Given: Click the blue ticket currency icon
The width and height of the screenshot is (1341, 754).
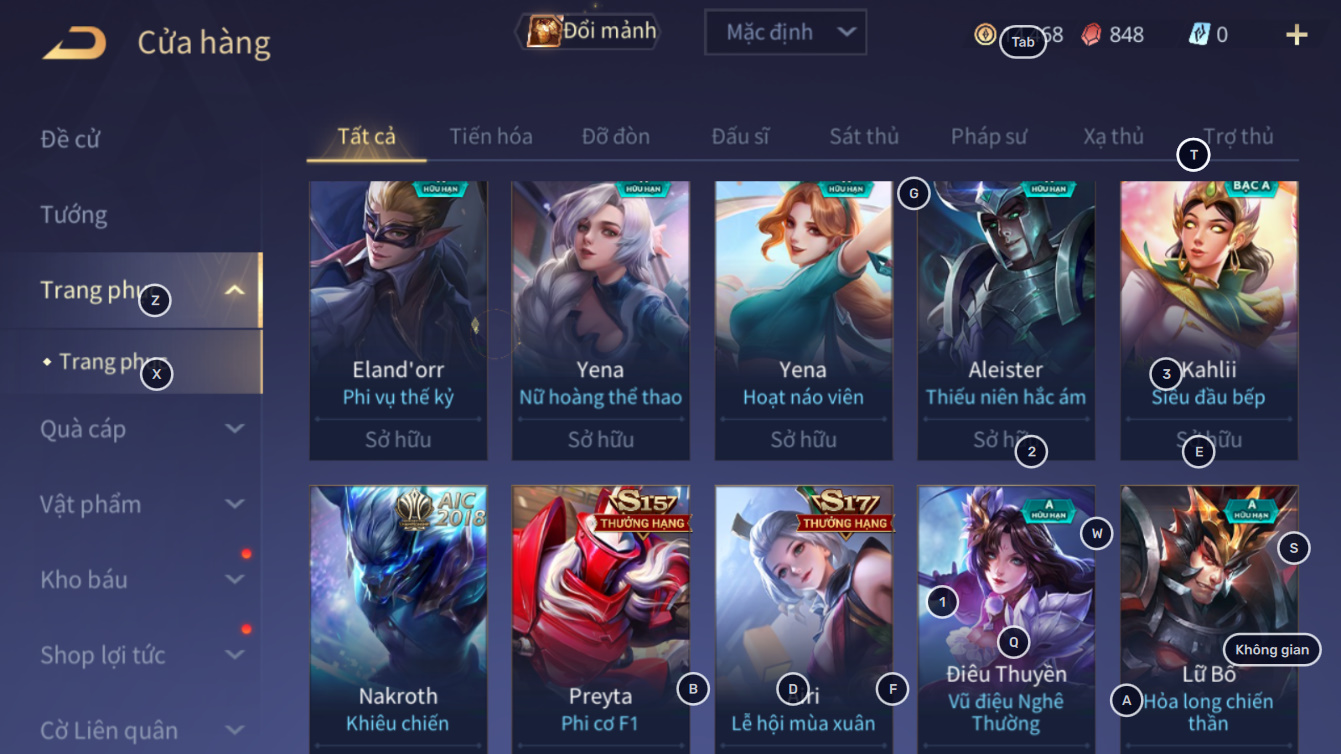Looking at the screenshot, I should (x=1199, y=34).
